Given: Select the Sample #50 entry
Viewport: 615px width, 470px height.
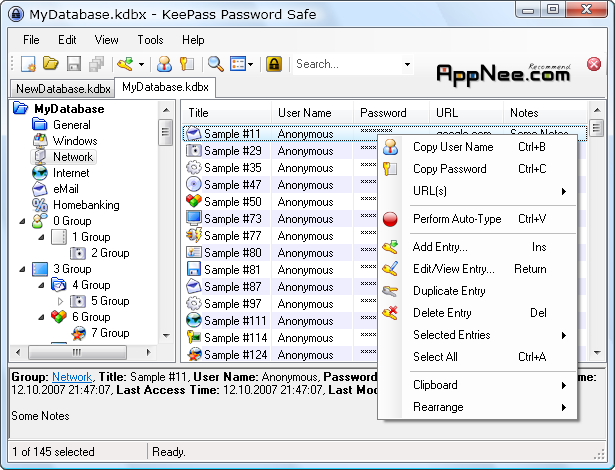Looking at the screenshot, I should (x=233, y=202).
